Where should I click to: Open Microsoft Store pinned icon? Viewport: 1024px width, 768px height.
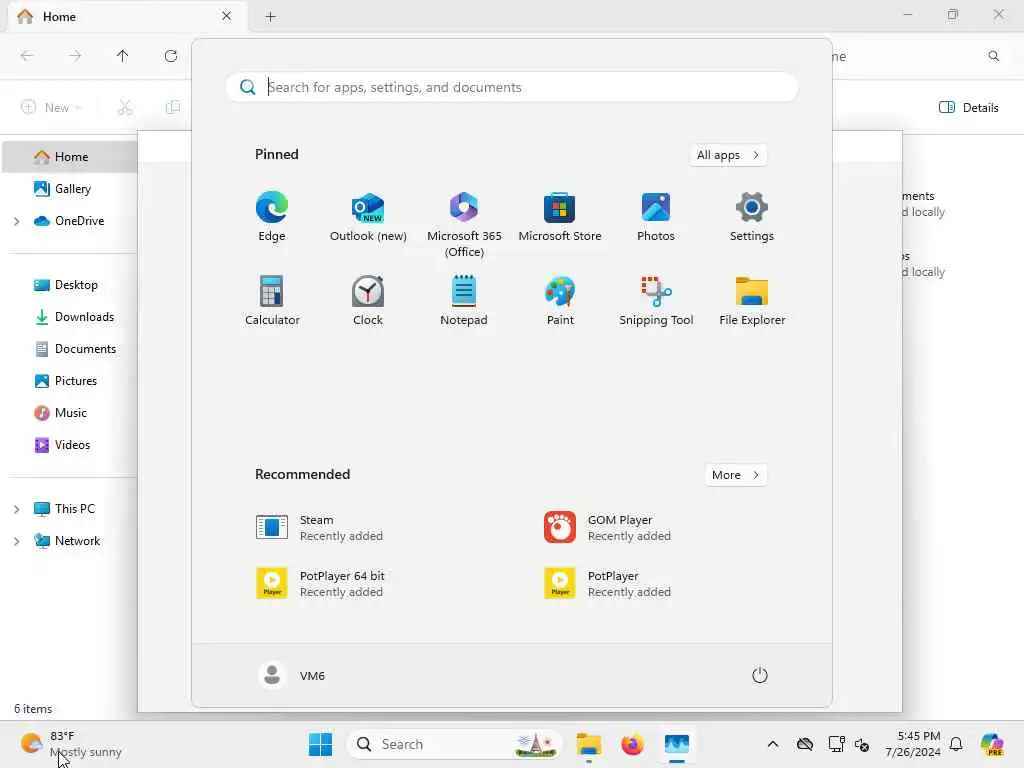(x=560, y=217)
